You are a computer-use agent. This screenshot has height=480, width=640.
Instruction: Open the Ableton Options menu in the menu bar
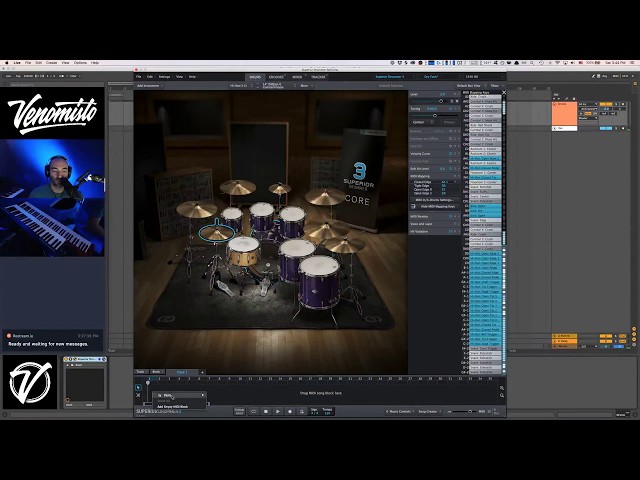coord(80,63)
